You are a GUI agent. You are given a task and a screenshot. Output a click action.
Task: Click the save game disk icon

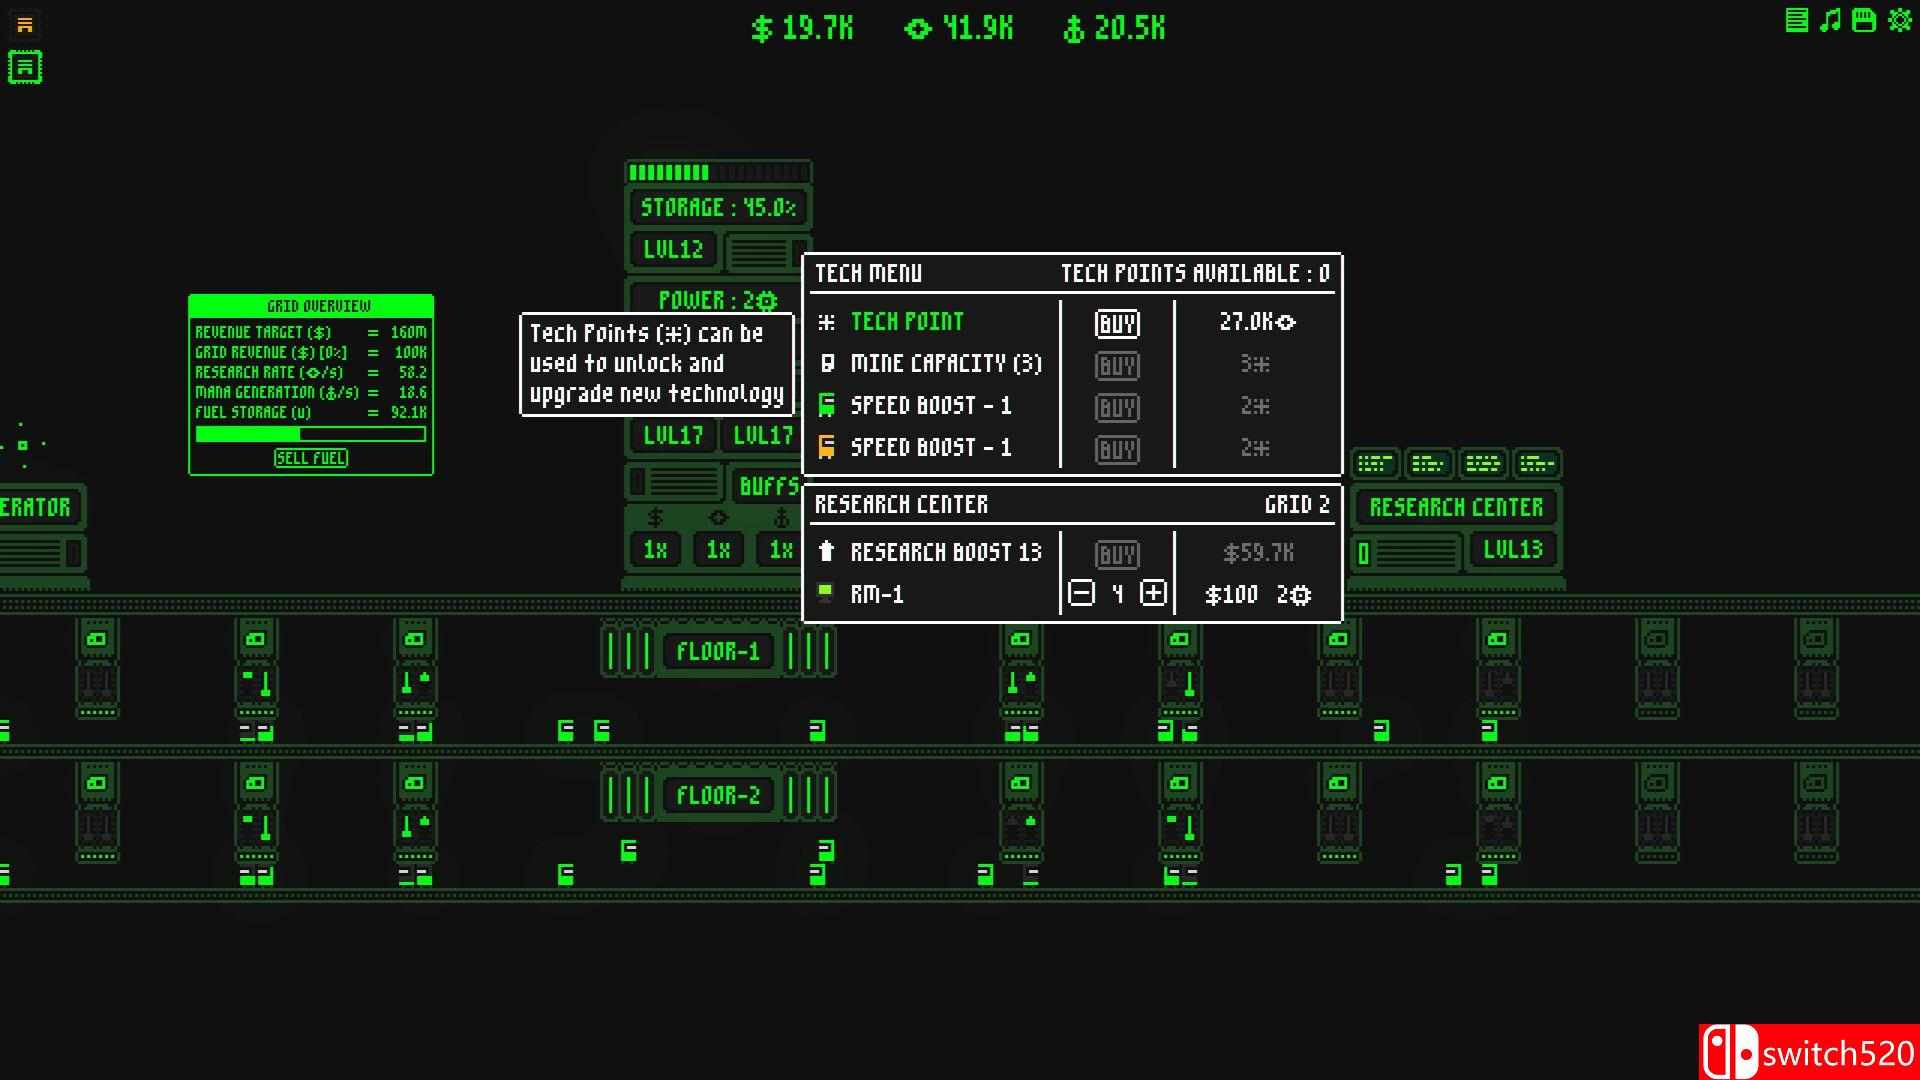[1864, 20]
